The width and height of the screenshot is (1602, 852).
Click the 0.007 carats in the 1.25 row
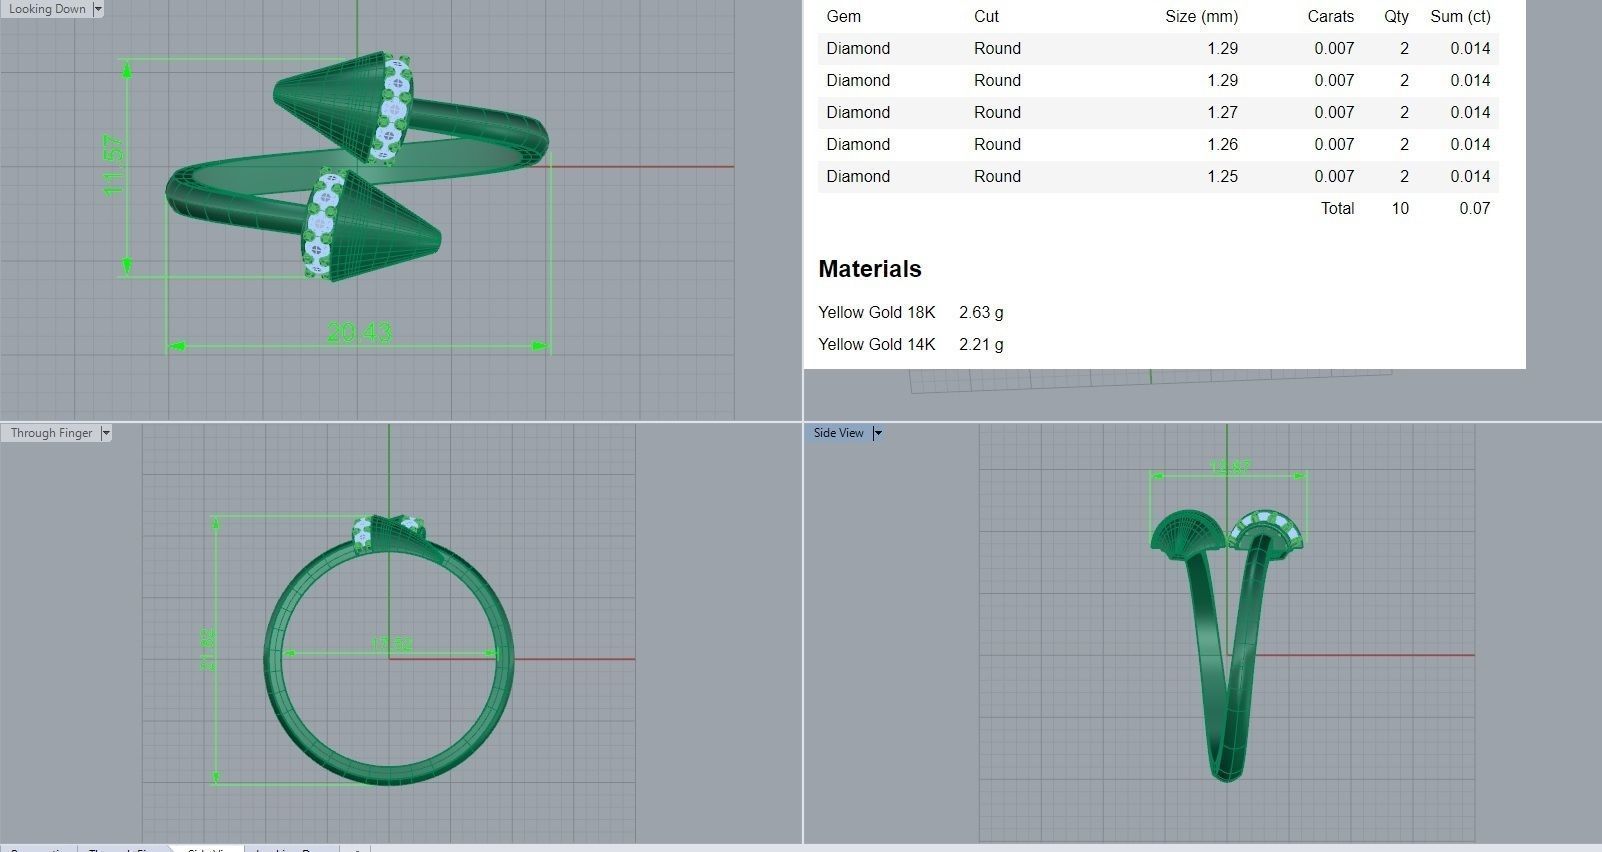[1334, 176]
